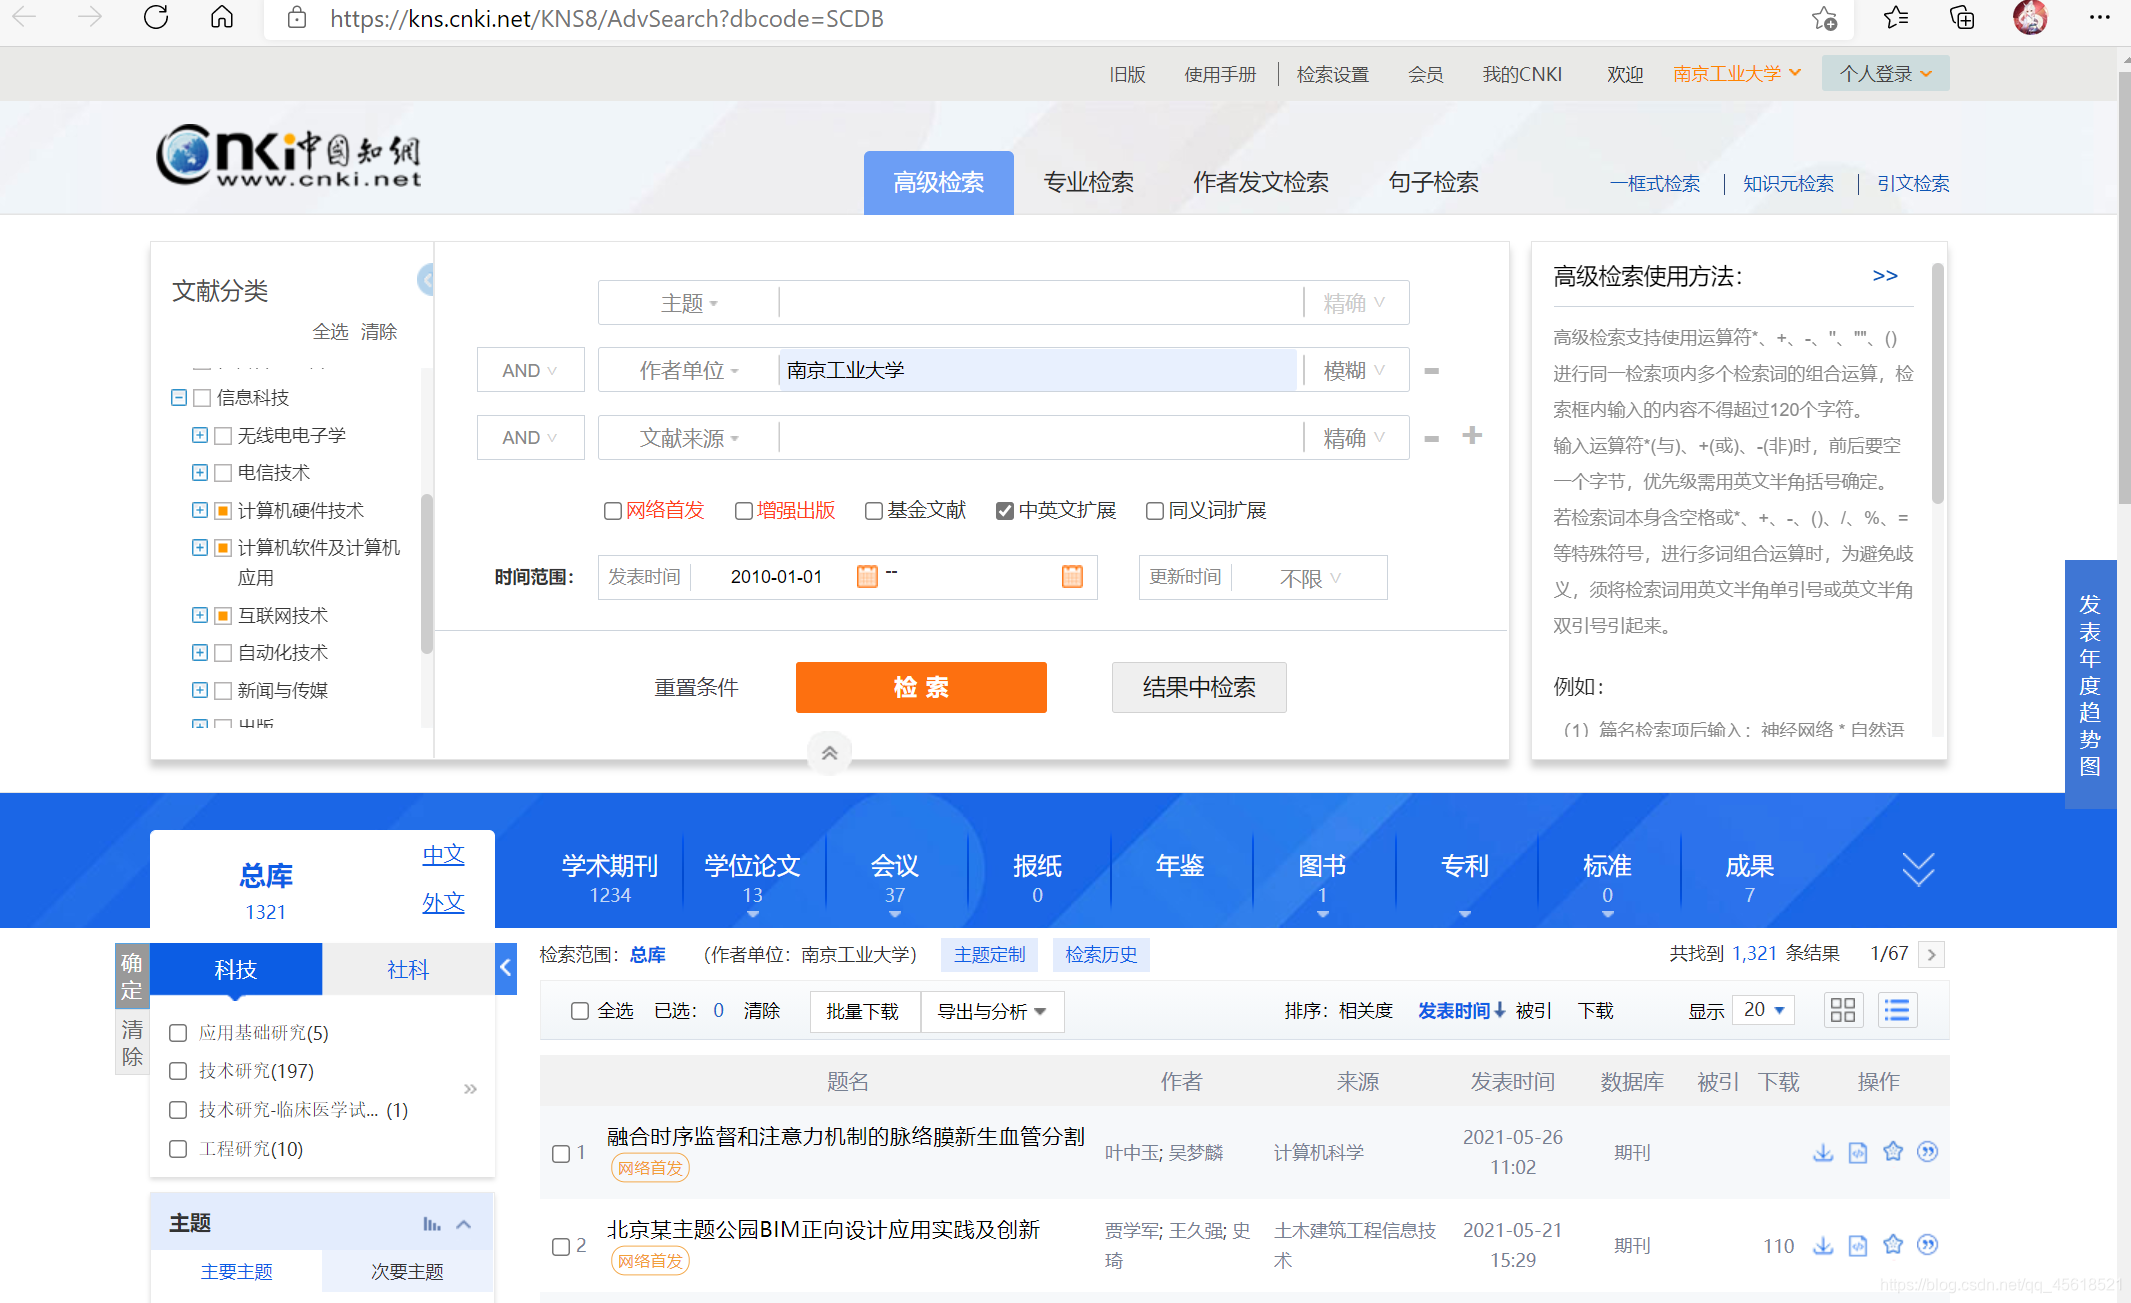Check the 自动化技术 category box
This screenshot has width=2131, height=1303.
(223, 653)
